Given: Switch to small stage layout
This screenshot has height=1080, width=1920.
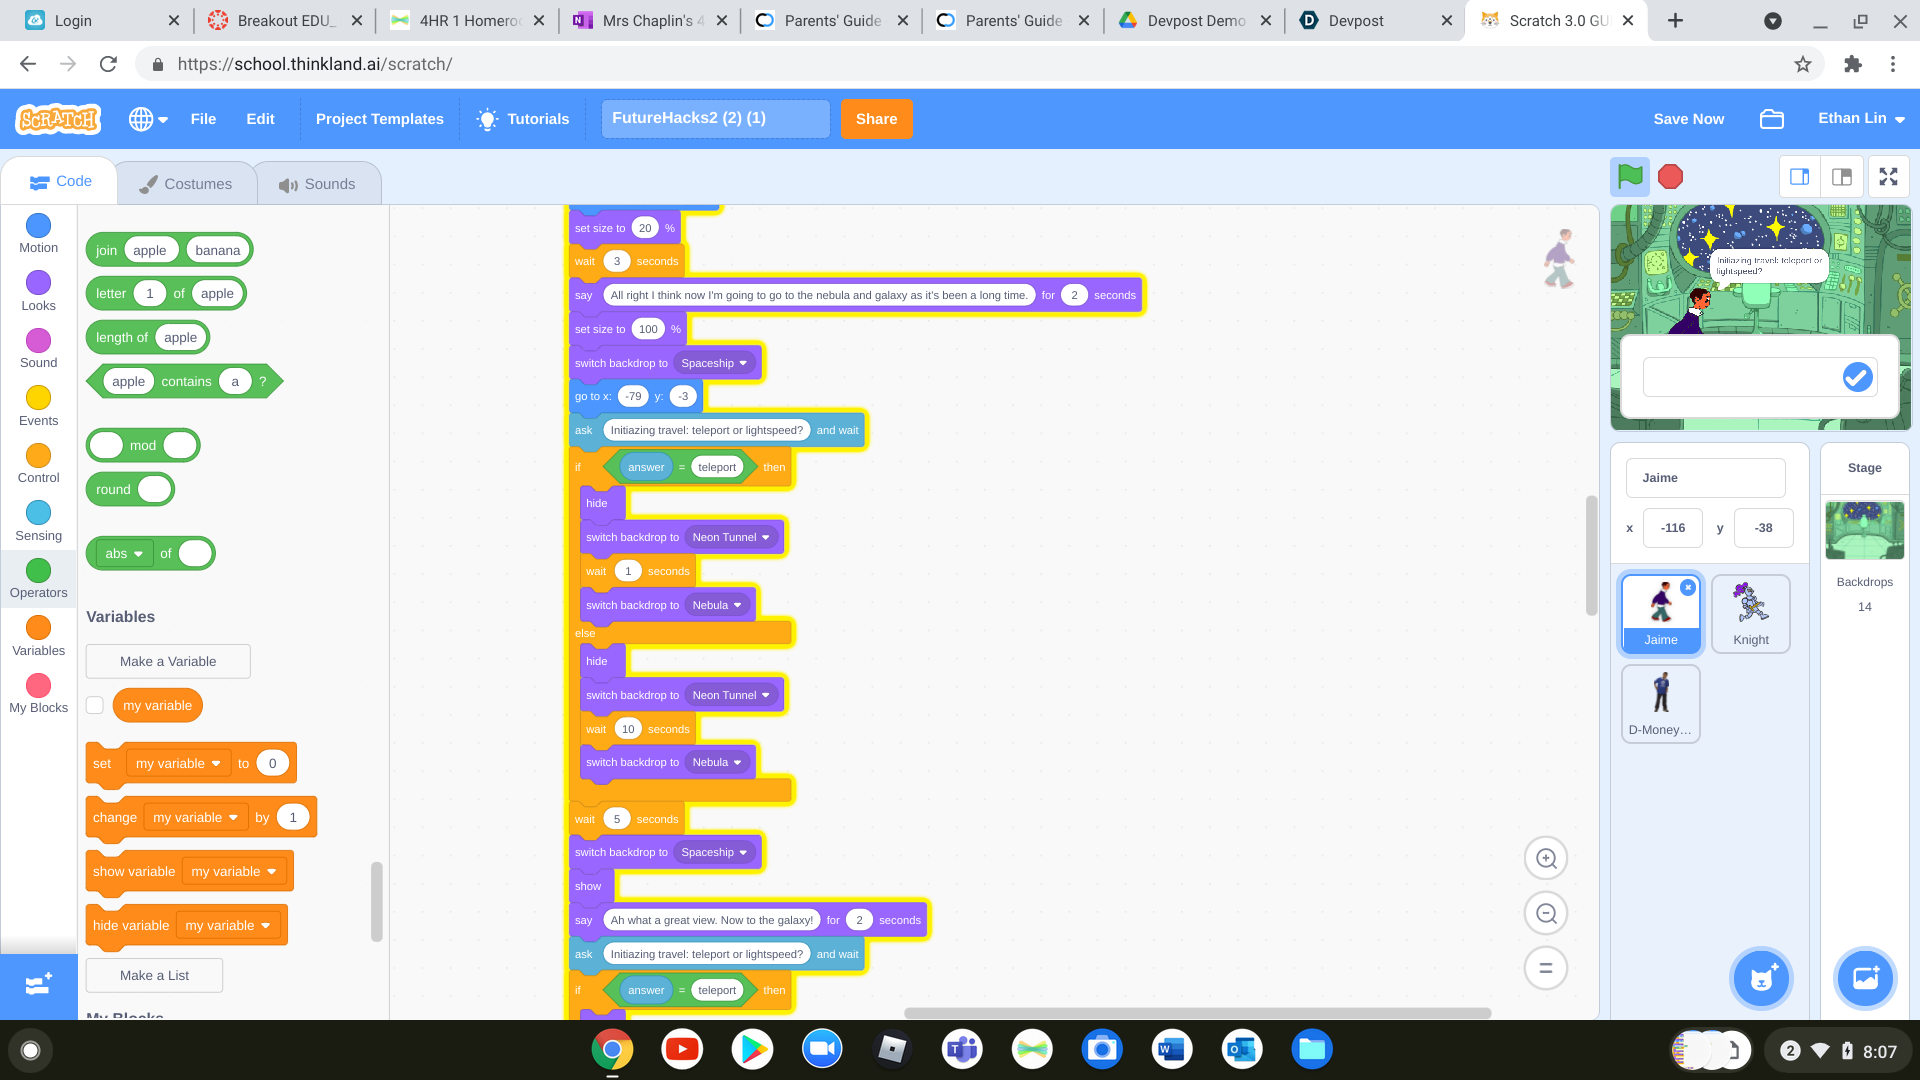Looking at the screenshot, I should [1799, 177].
